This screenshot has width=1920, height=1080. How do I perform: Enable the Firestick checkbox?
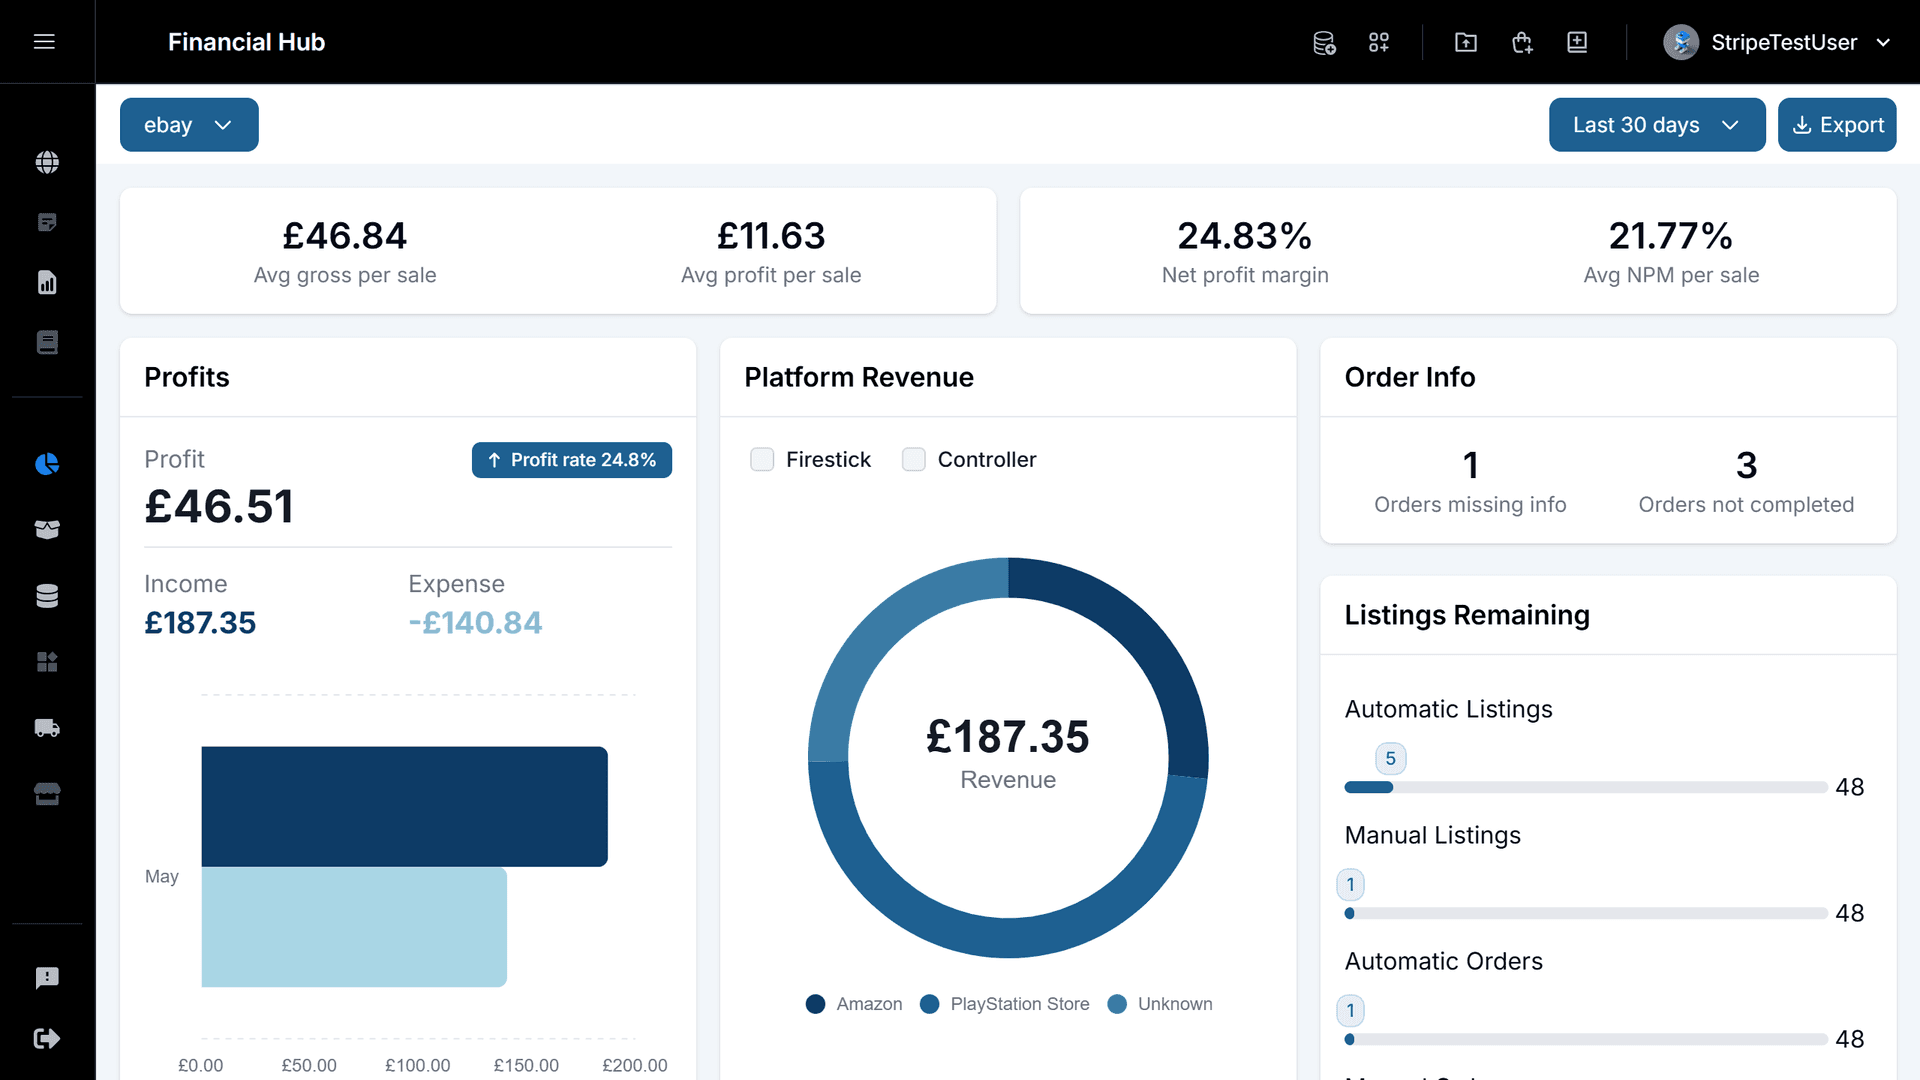point(763,459)
